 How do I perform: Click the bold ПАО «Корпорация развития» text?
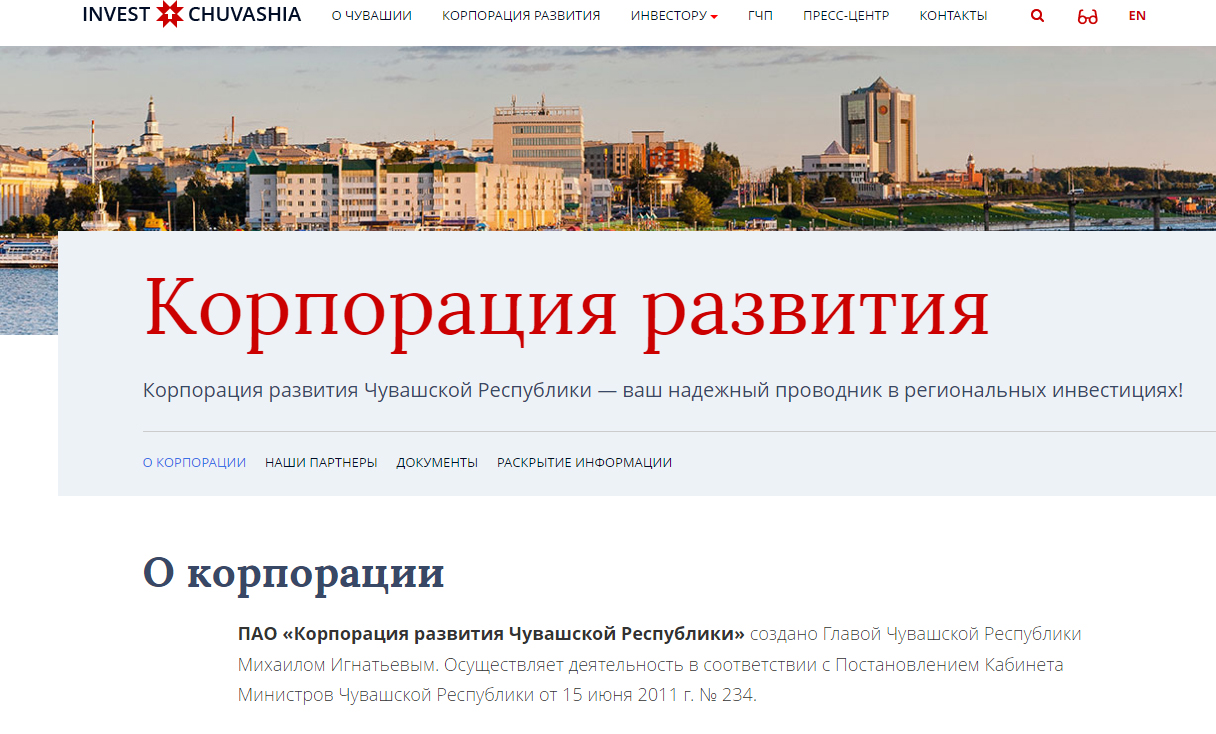(492, 634)
